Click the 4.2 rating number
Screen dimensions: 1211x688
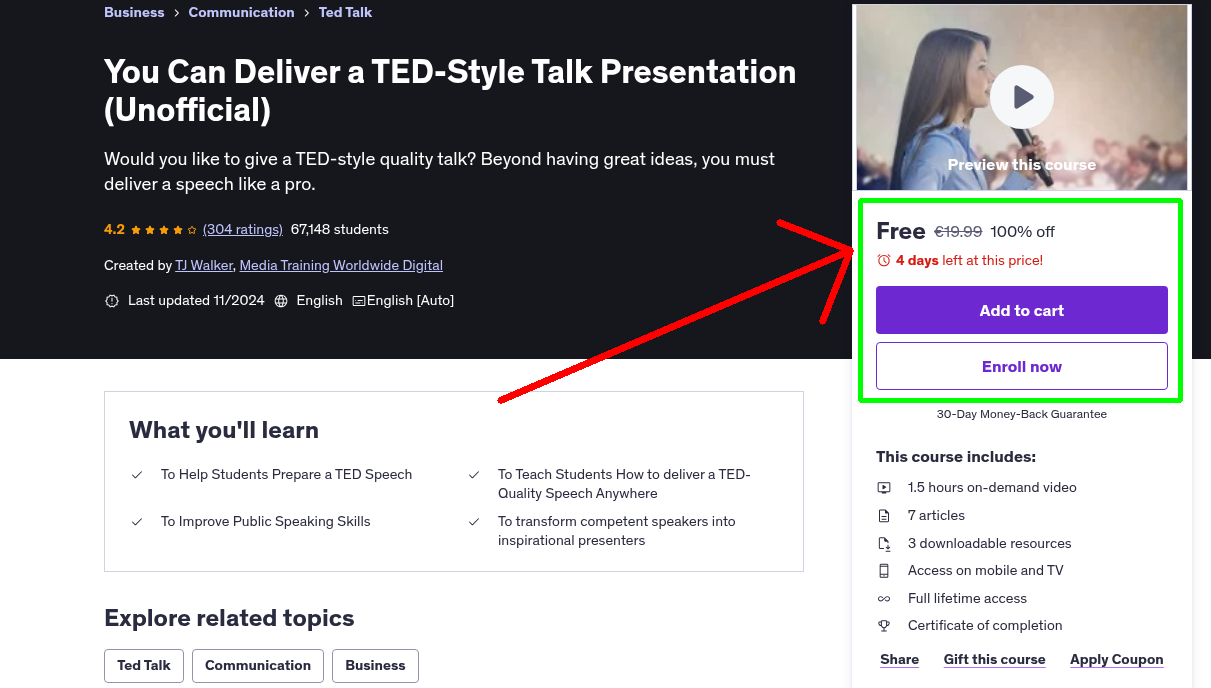[114, 229]
